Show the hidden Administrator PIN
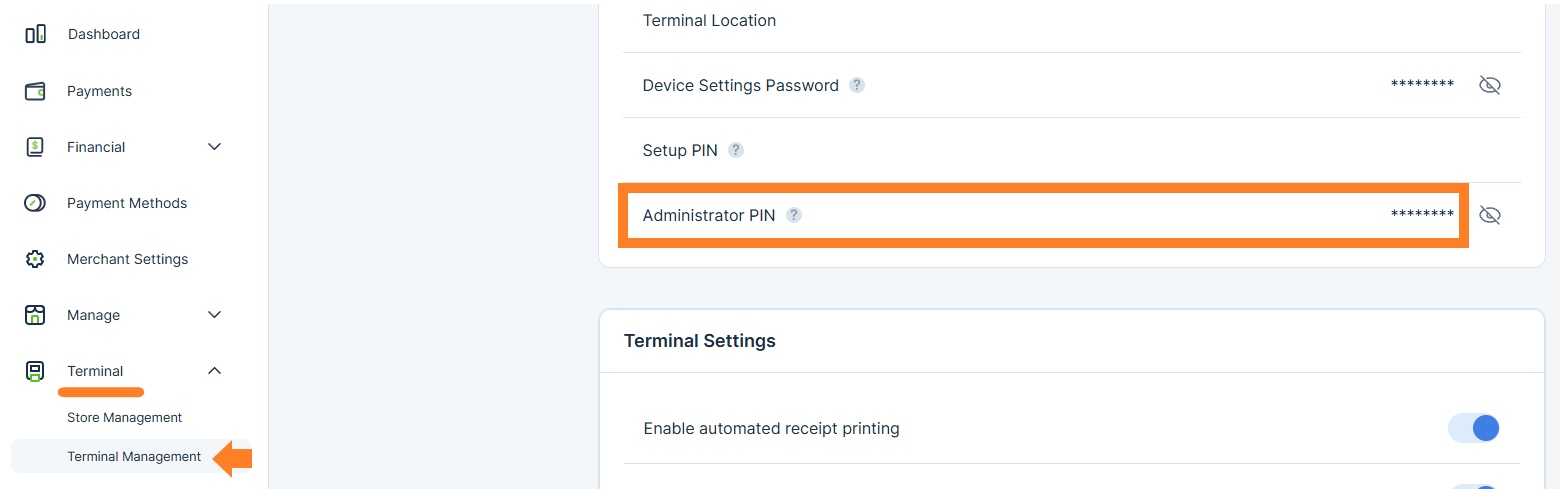1560x489 pixels. (x=1490, y=215)
